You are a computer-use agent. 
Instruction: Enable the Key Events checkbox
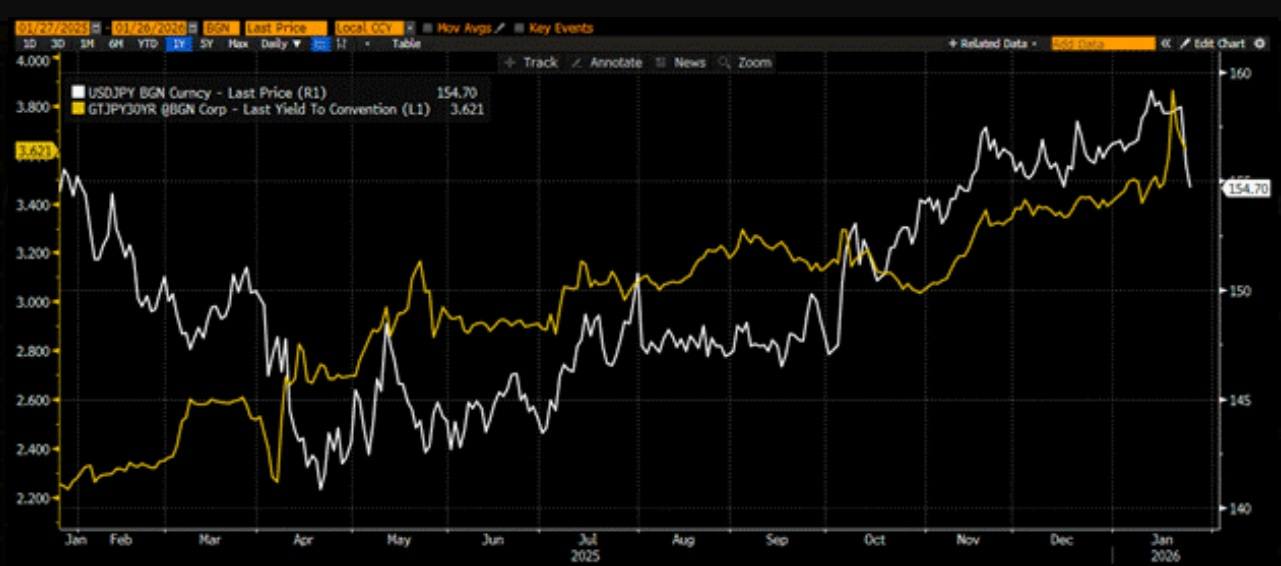(519, 28)
